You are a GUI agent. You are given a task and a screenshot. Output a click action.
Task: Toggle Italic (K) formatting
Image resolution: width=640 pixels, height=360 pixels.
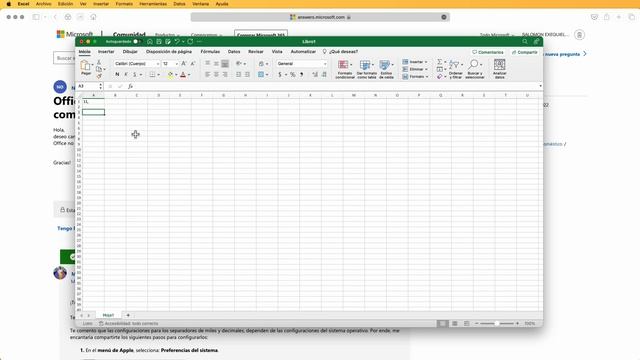click(126, 74)
